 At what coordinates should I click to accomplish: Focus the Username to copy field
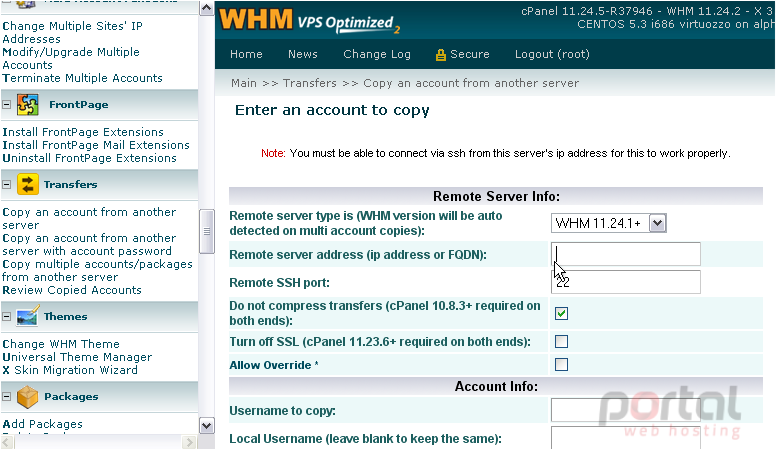(x=626, y=410)
